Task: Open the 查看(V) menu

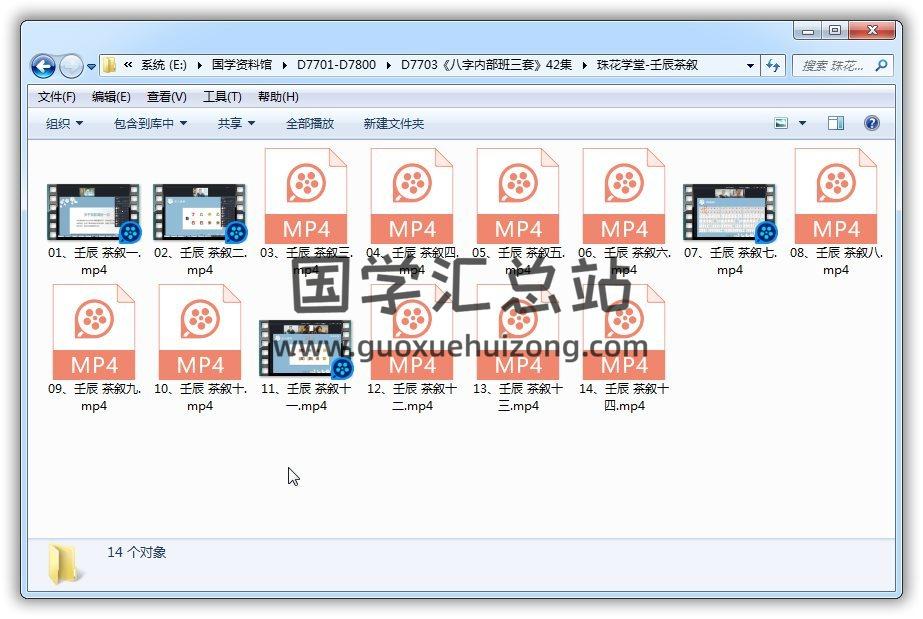Action: pyautogui.click(x=167, y=96)
